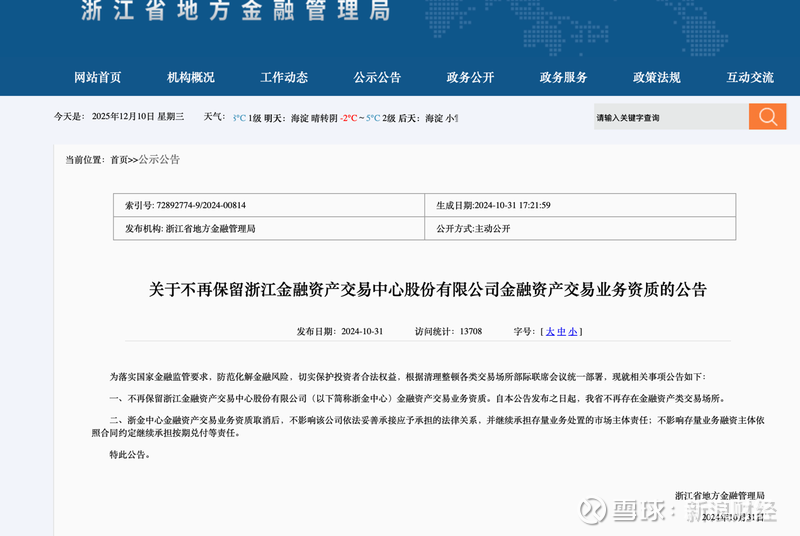Image resolution: width=800 pixels, height=536 pixels.
Task: Click the 生成日期 2024-10-31 17:21:59 cell
Action: 580,205
